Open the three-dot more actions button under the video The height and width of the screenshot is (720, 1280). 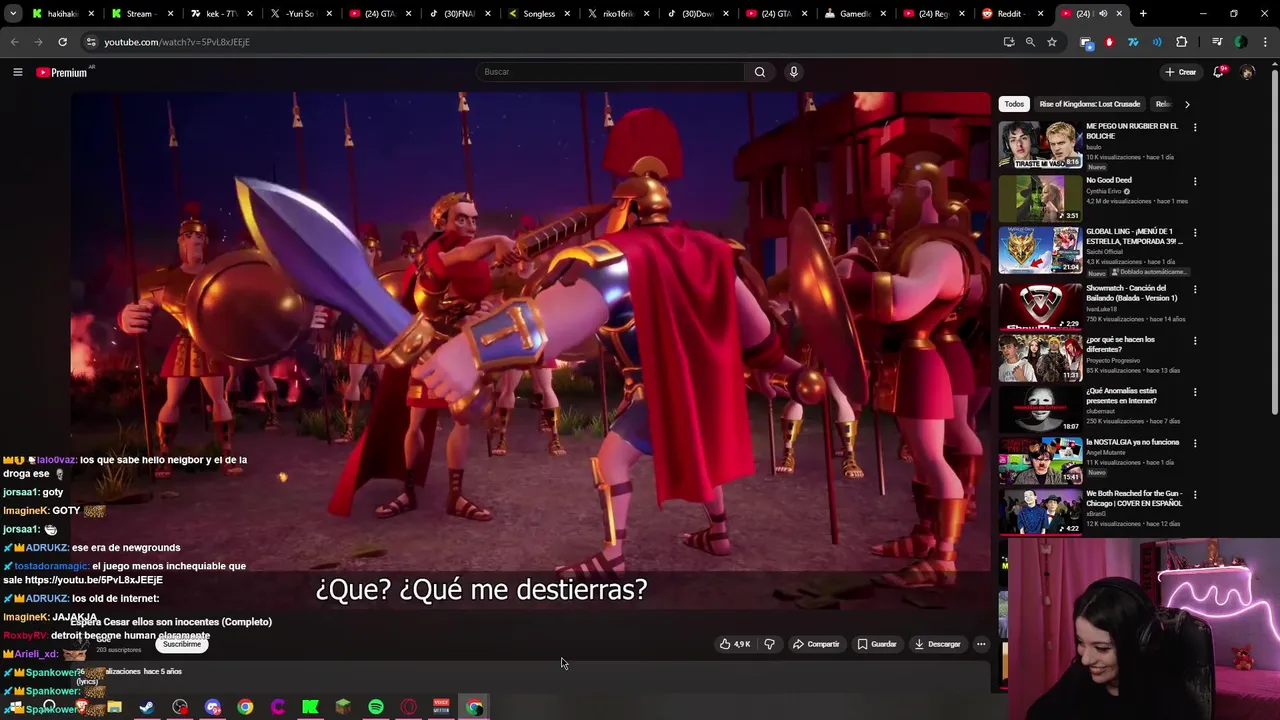coord(981,644)
